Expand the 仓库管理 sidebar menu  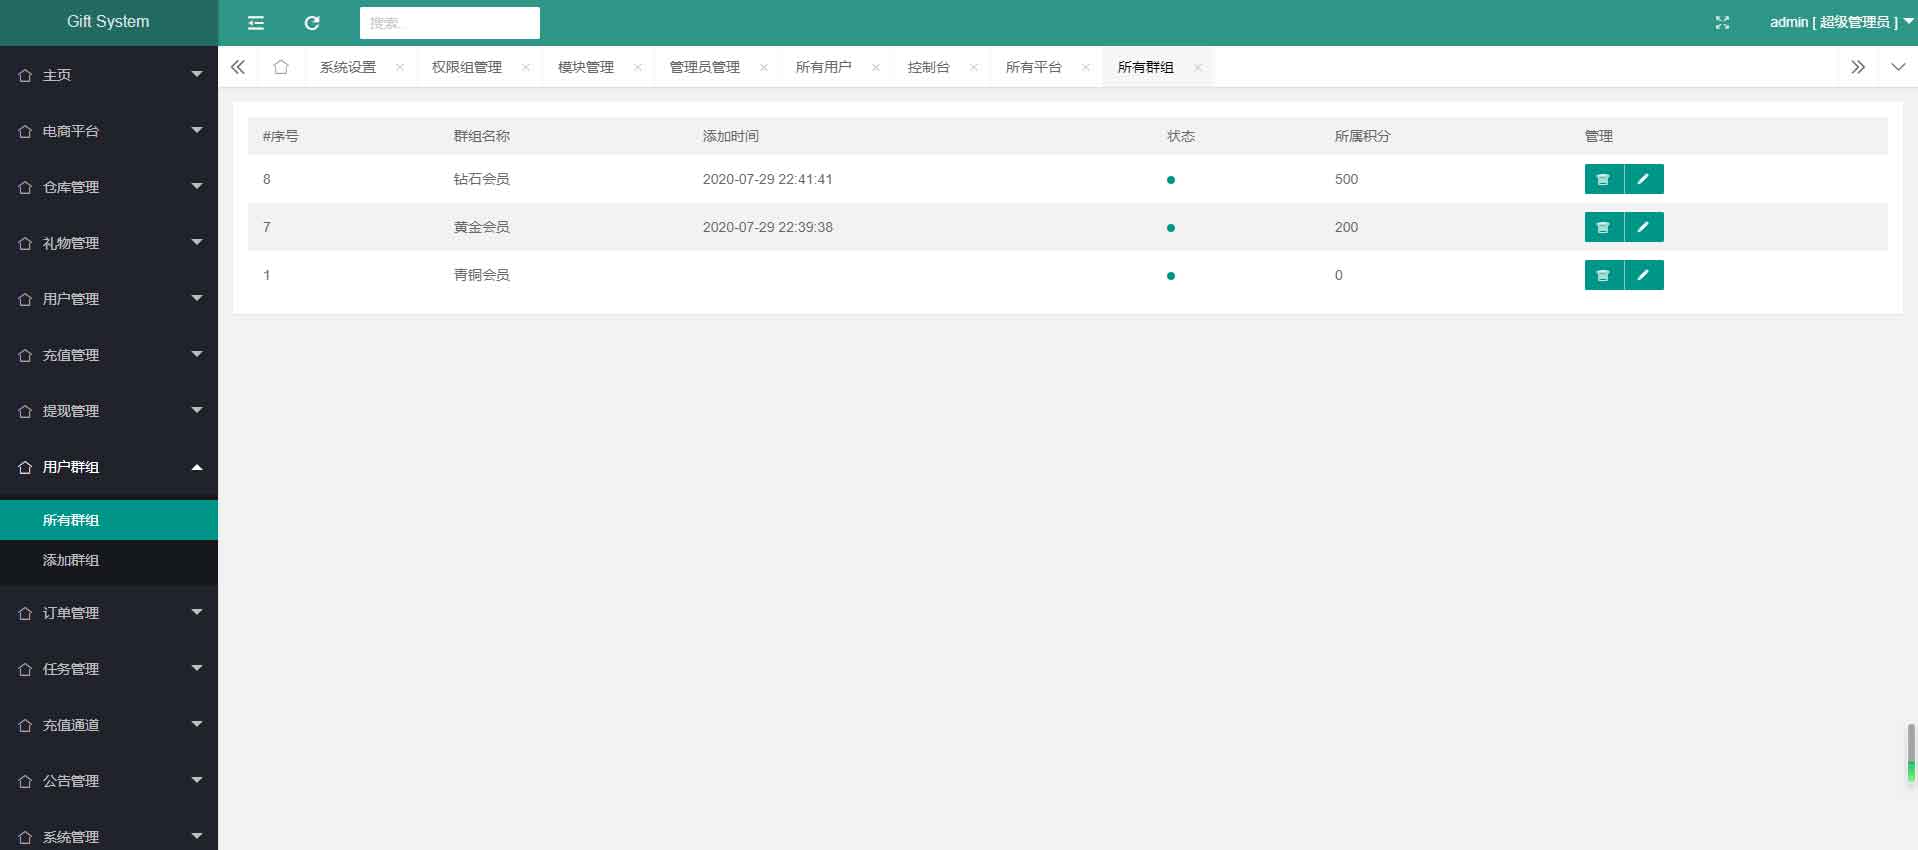coord(109,187)
